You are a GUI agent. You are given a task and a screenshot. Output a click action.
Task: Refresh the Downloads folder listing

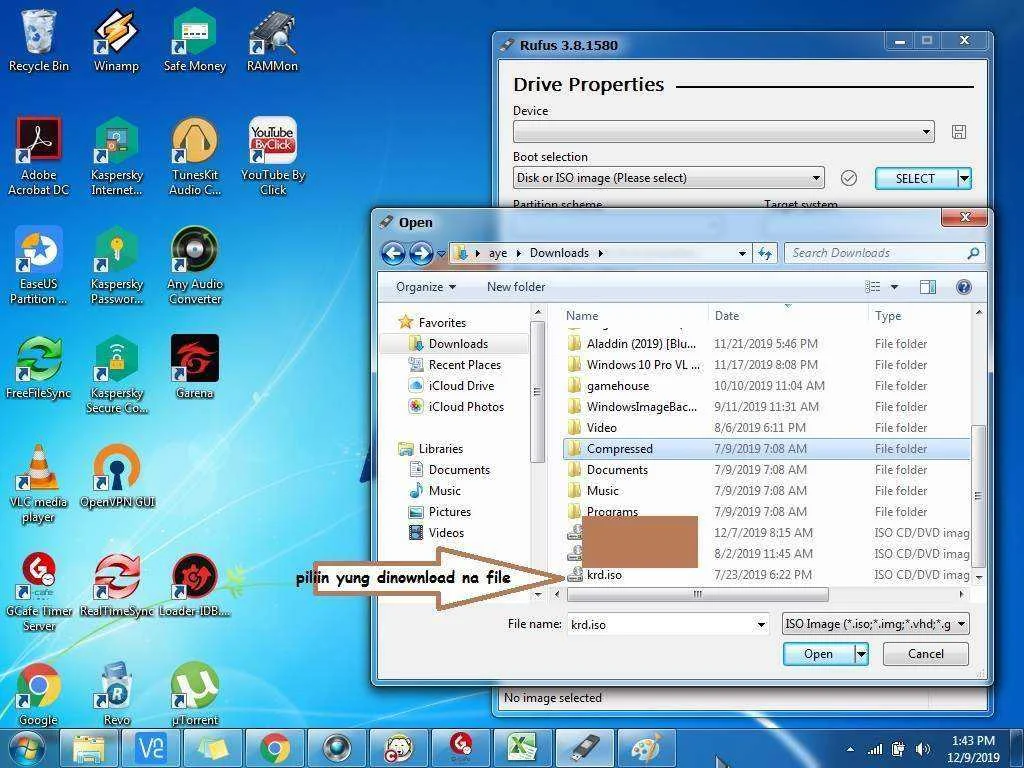[x=765, y=253]
